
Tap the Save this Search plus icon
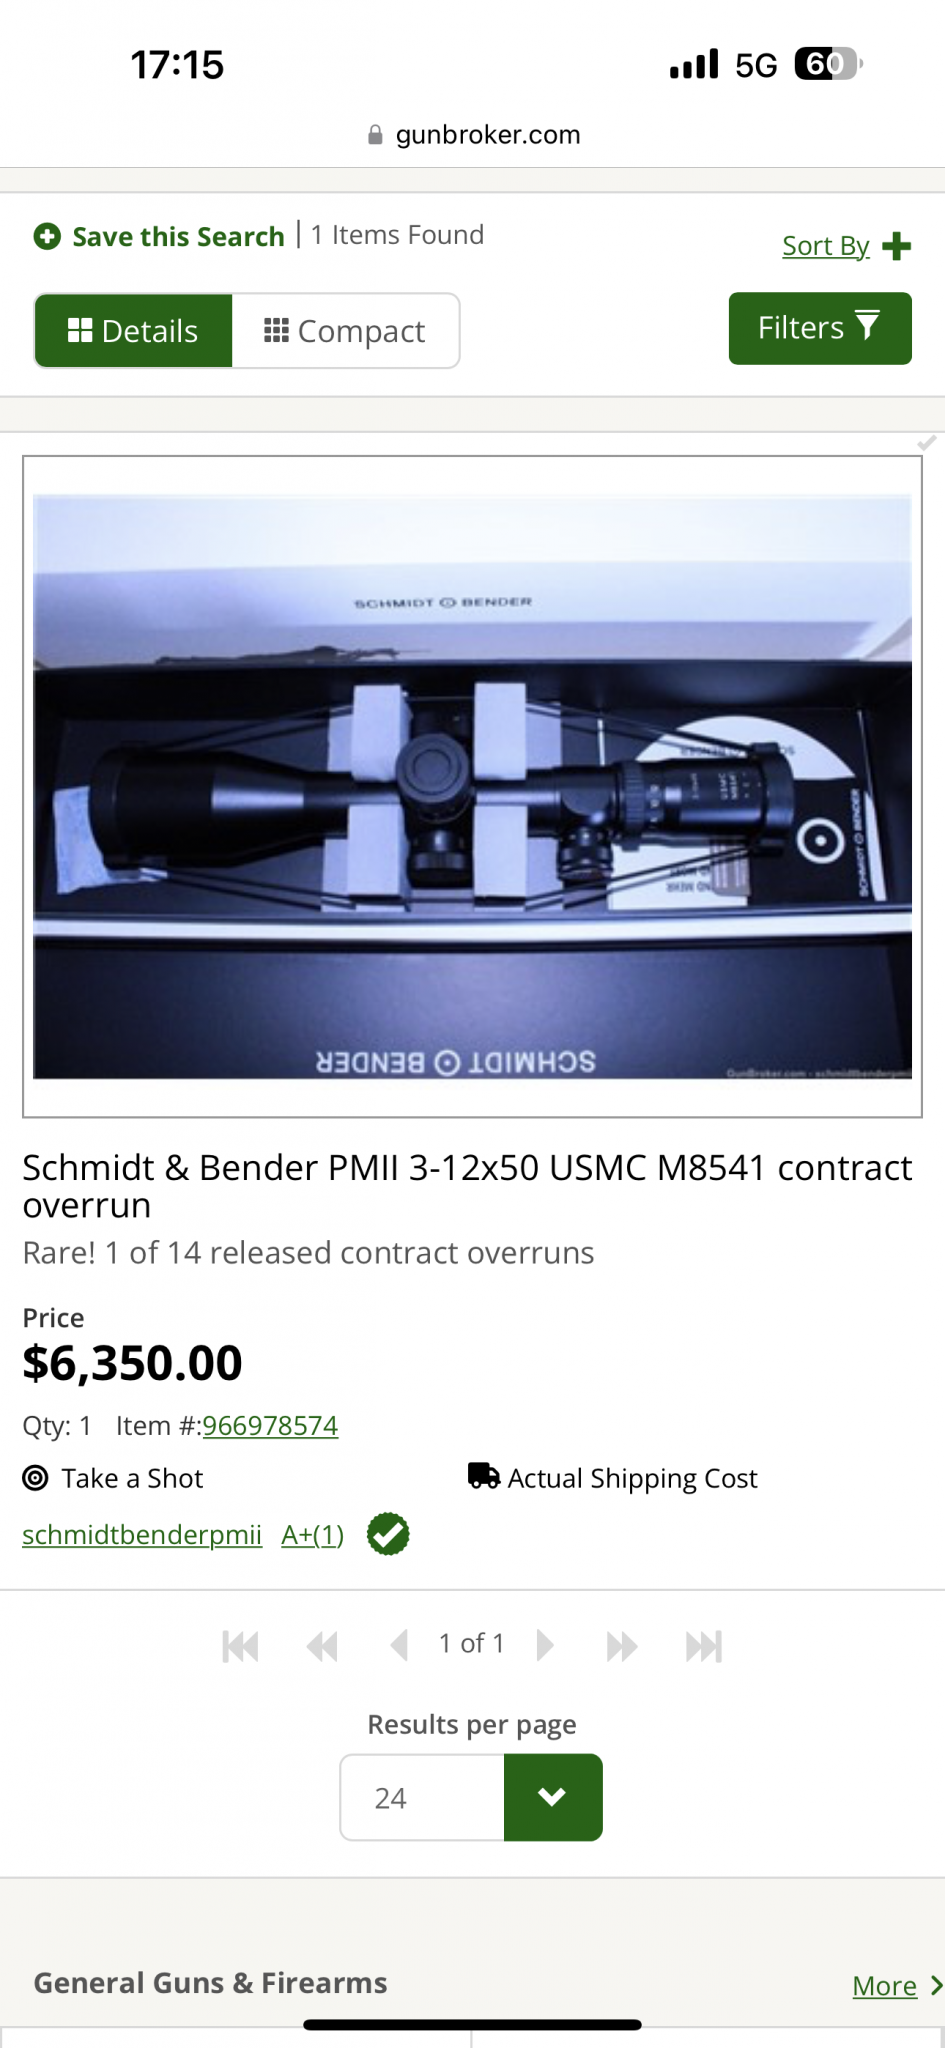(x=47, y=236)
